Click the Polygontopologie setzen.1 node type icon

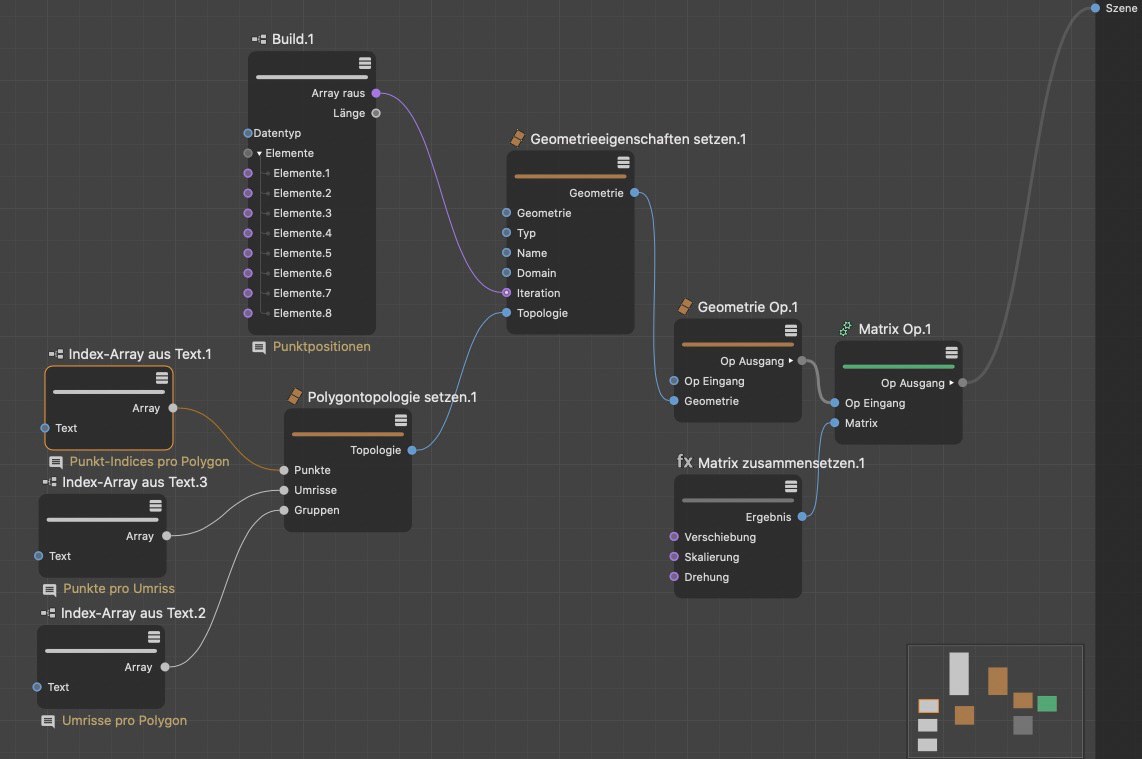[x=295, y=397]
